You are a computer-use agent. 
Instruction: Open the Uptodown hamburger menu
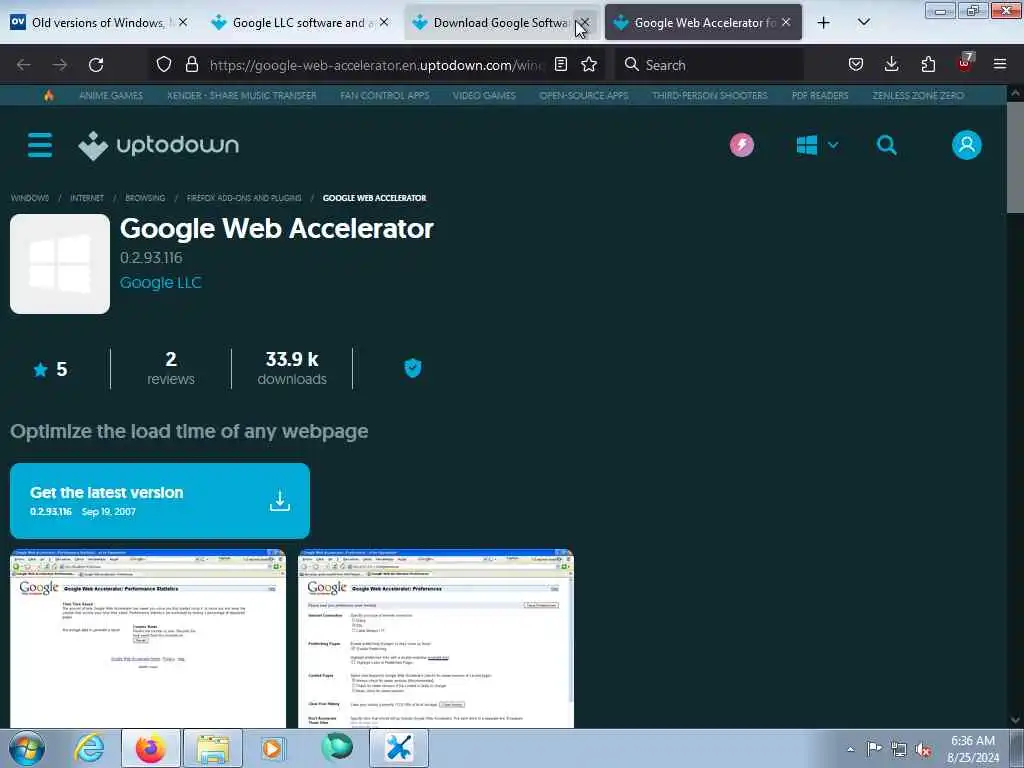40,145
